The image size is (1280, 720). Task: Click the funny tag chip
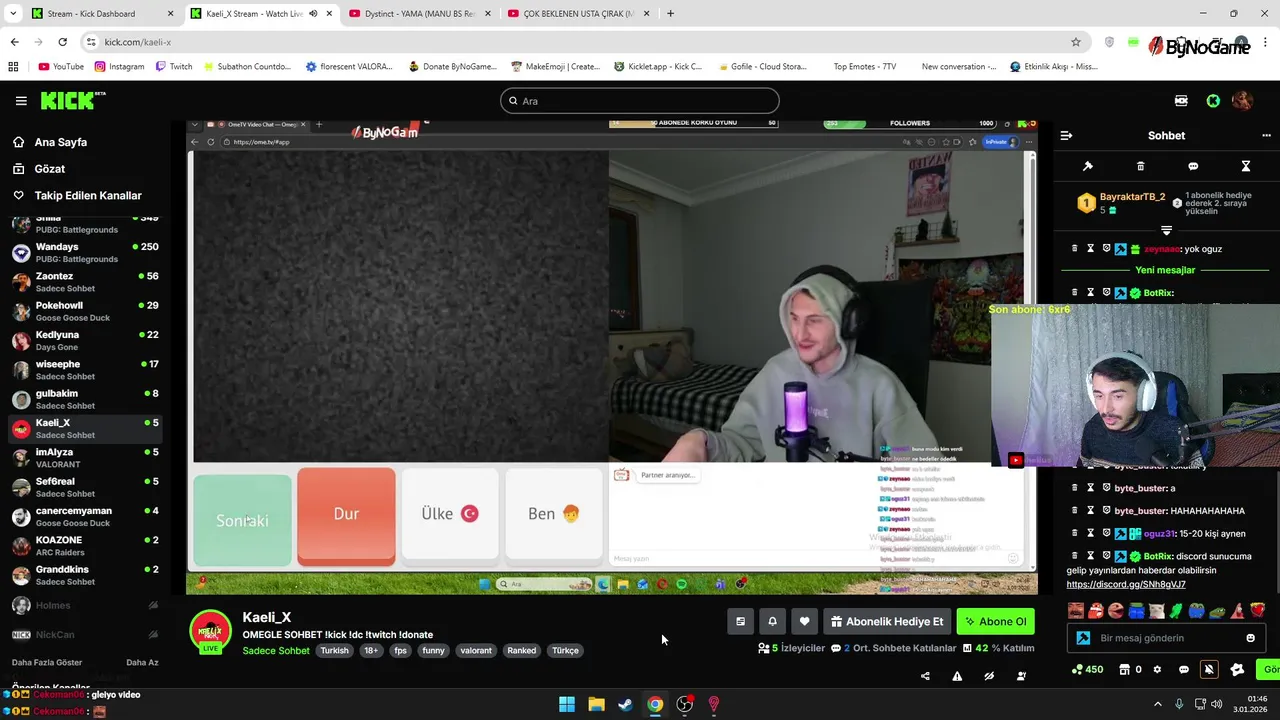pos(433,651)
